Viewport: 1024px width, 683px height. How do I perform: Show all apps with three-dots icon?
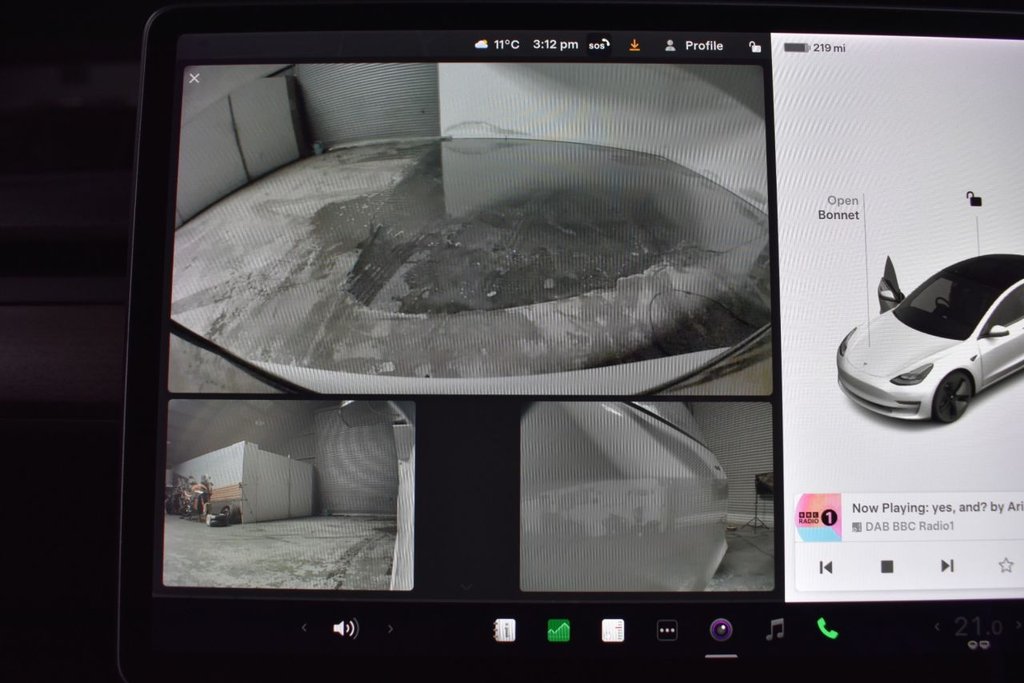click(x=667, y=630)
